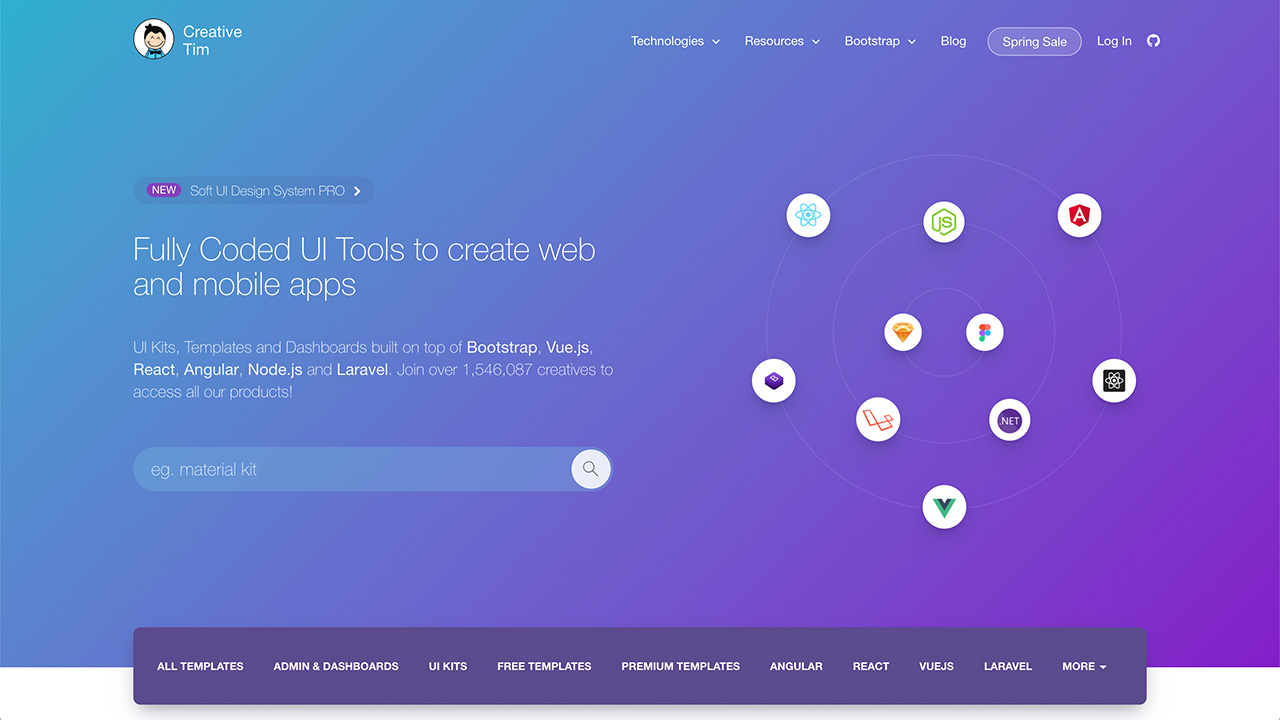The height and width of the screenshot is (720, 1280).
Task: Click the 'Angular' link in the paragraph
Action: 211,370
